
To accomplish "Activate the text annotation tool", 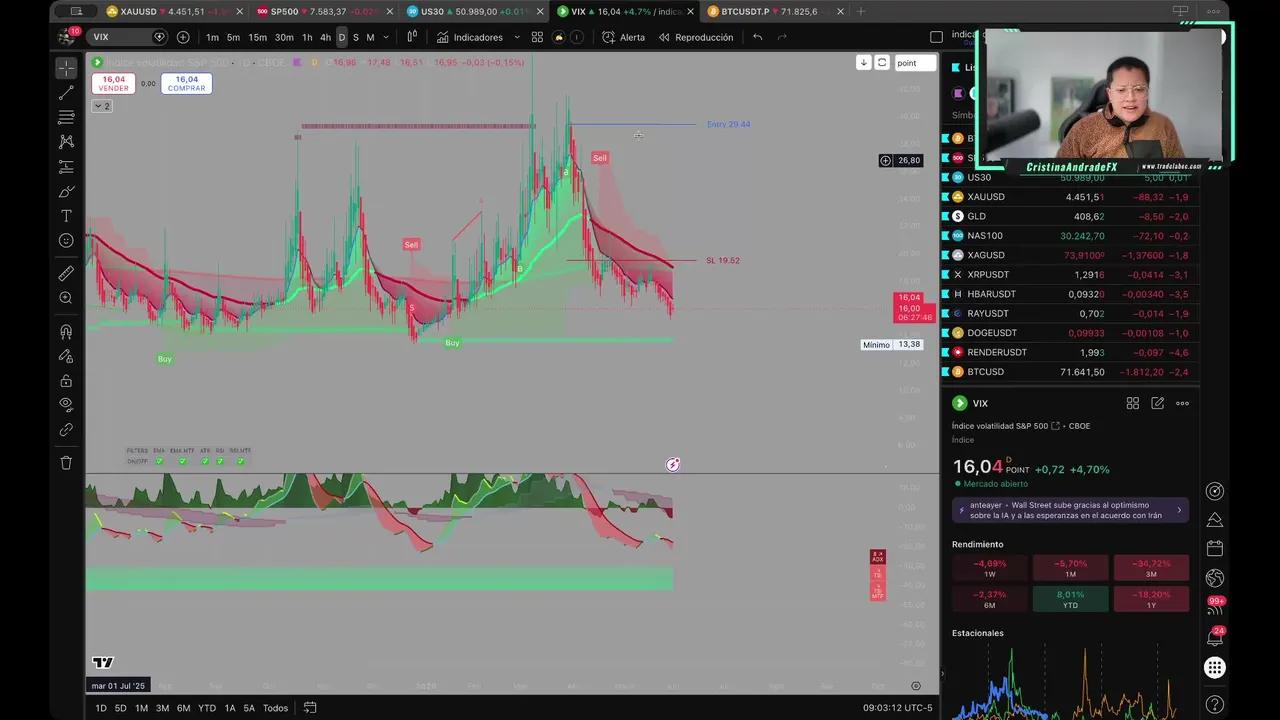I will point(66,216).
